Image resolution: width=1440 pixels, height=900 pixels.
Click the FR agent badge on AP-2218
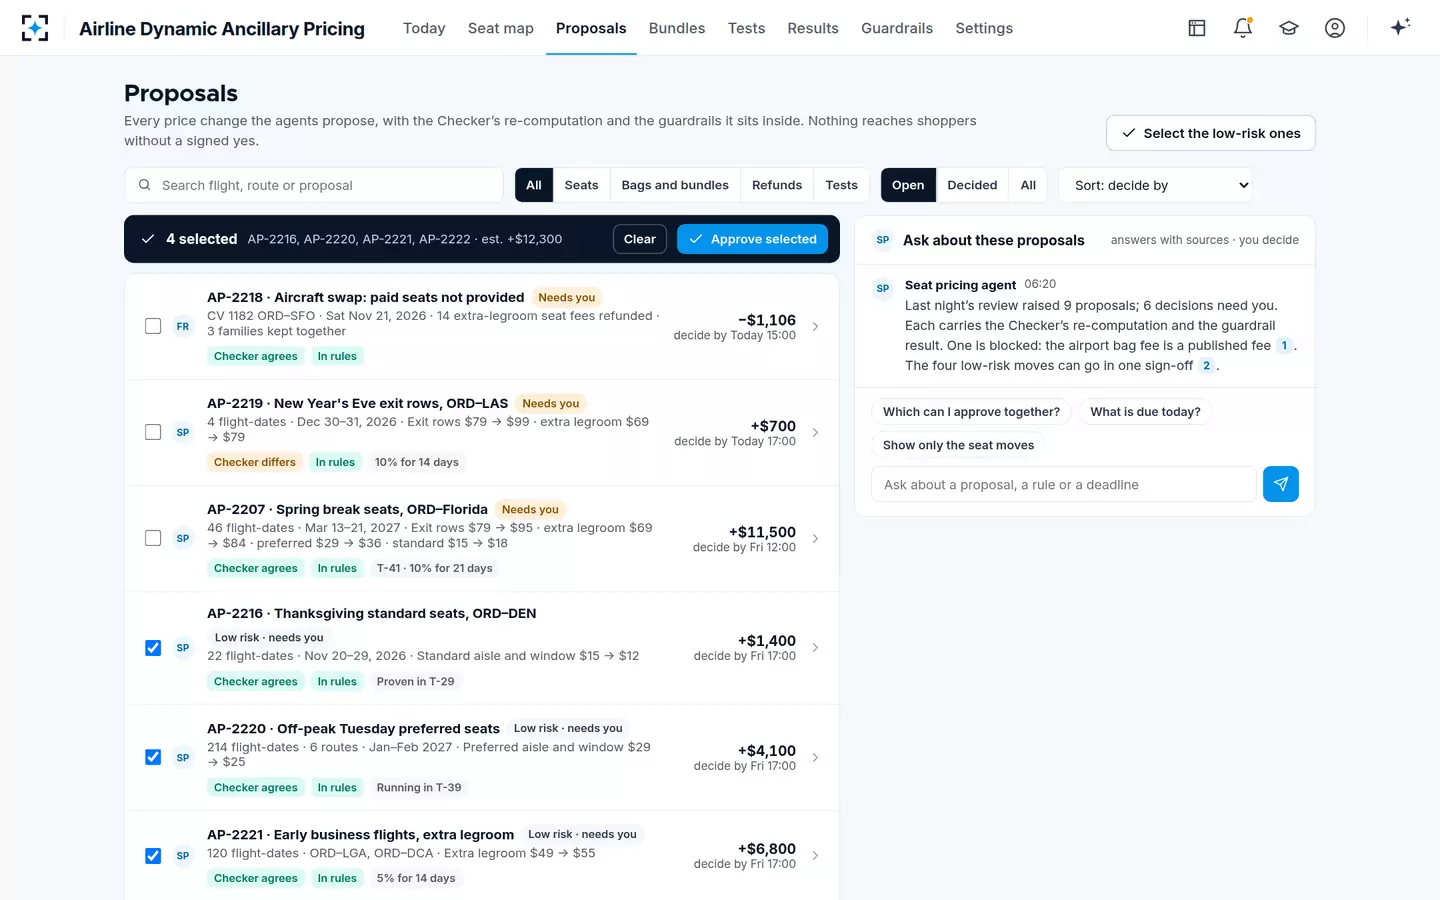[183, 326]
